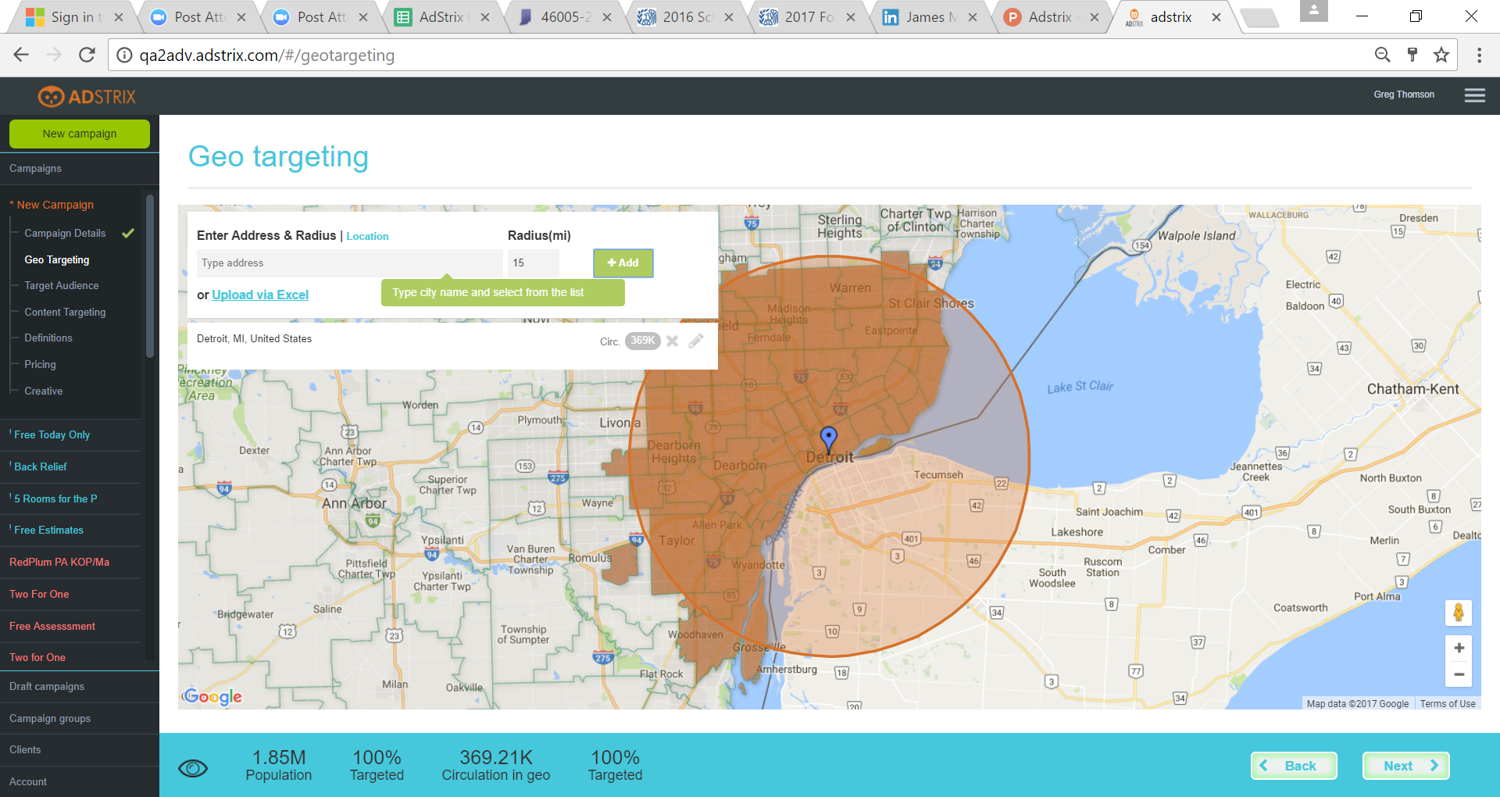Open Back Relief campaign
The height and width of the screenshot is (797, 1500).
39,467
